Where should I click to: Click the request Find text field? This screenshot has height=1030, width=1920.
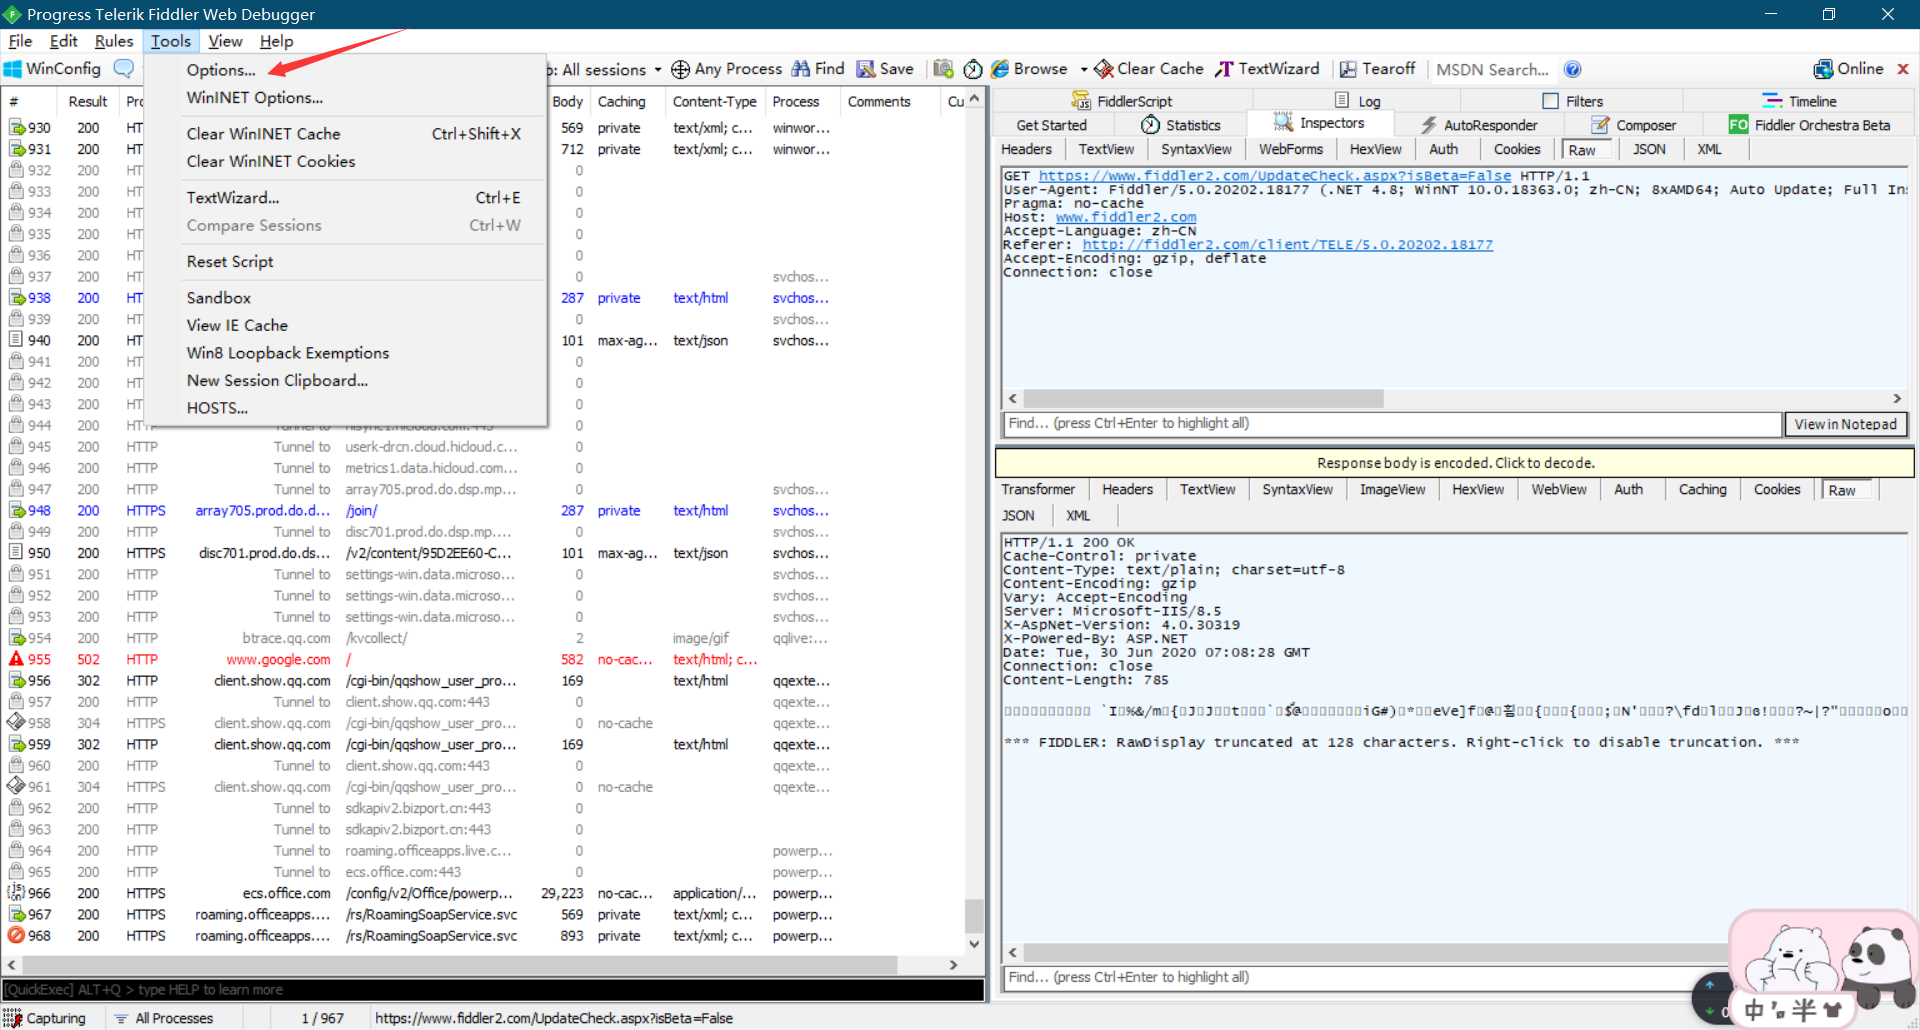[x=1392, y=424]
